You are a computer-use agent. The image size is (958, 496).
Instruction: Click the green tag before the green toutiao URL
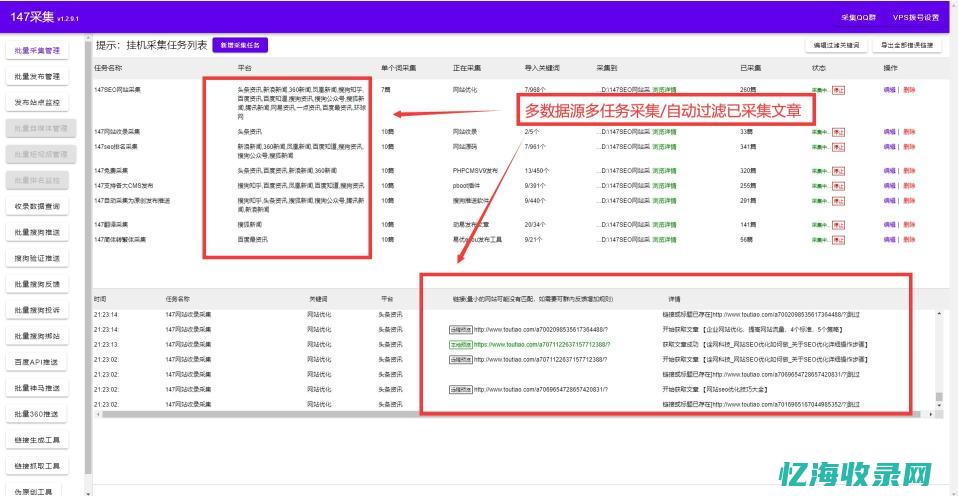point(460,344)
